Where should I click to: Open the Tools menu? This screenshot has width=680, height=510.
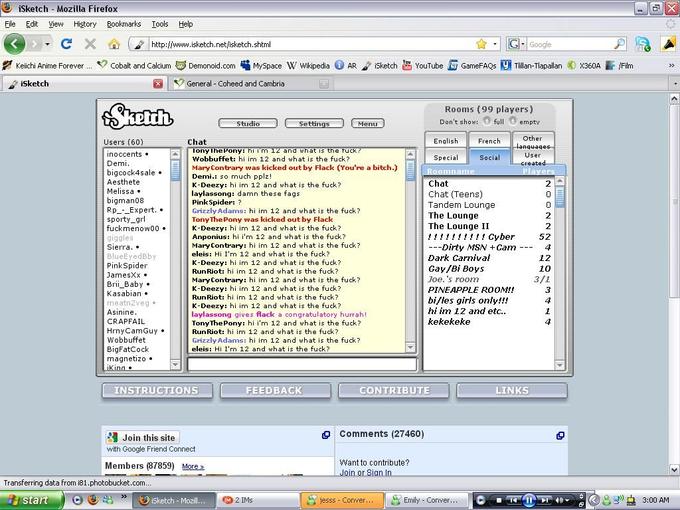click(x=160, y=24)
